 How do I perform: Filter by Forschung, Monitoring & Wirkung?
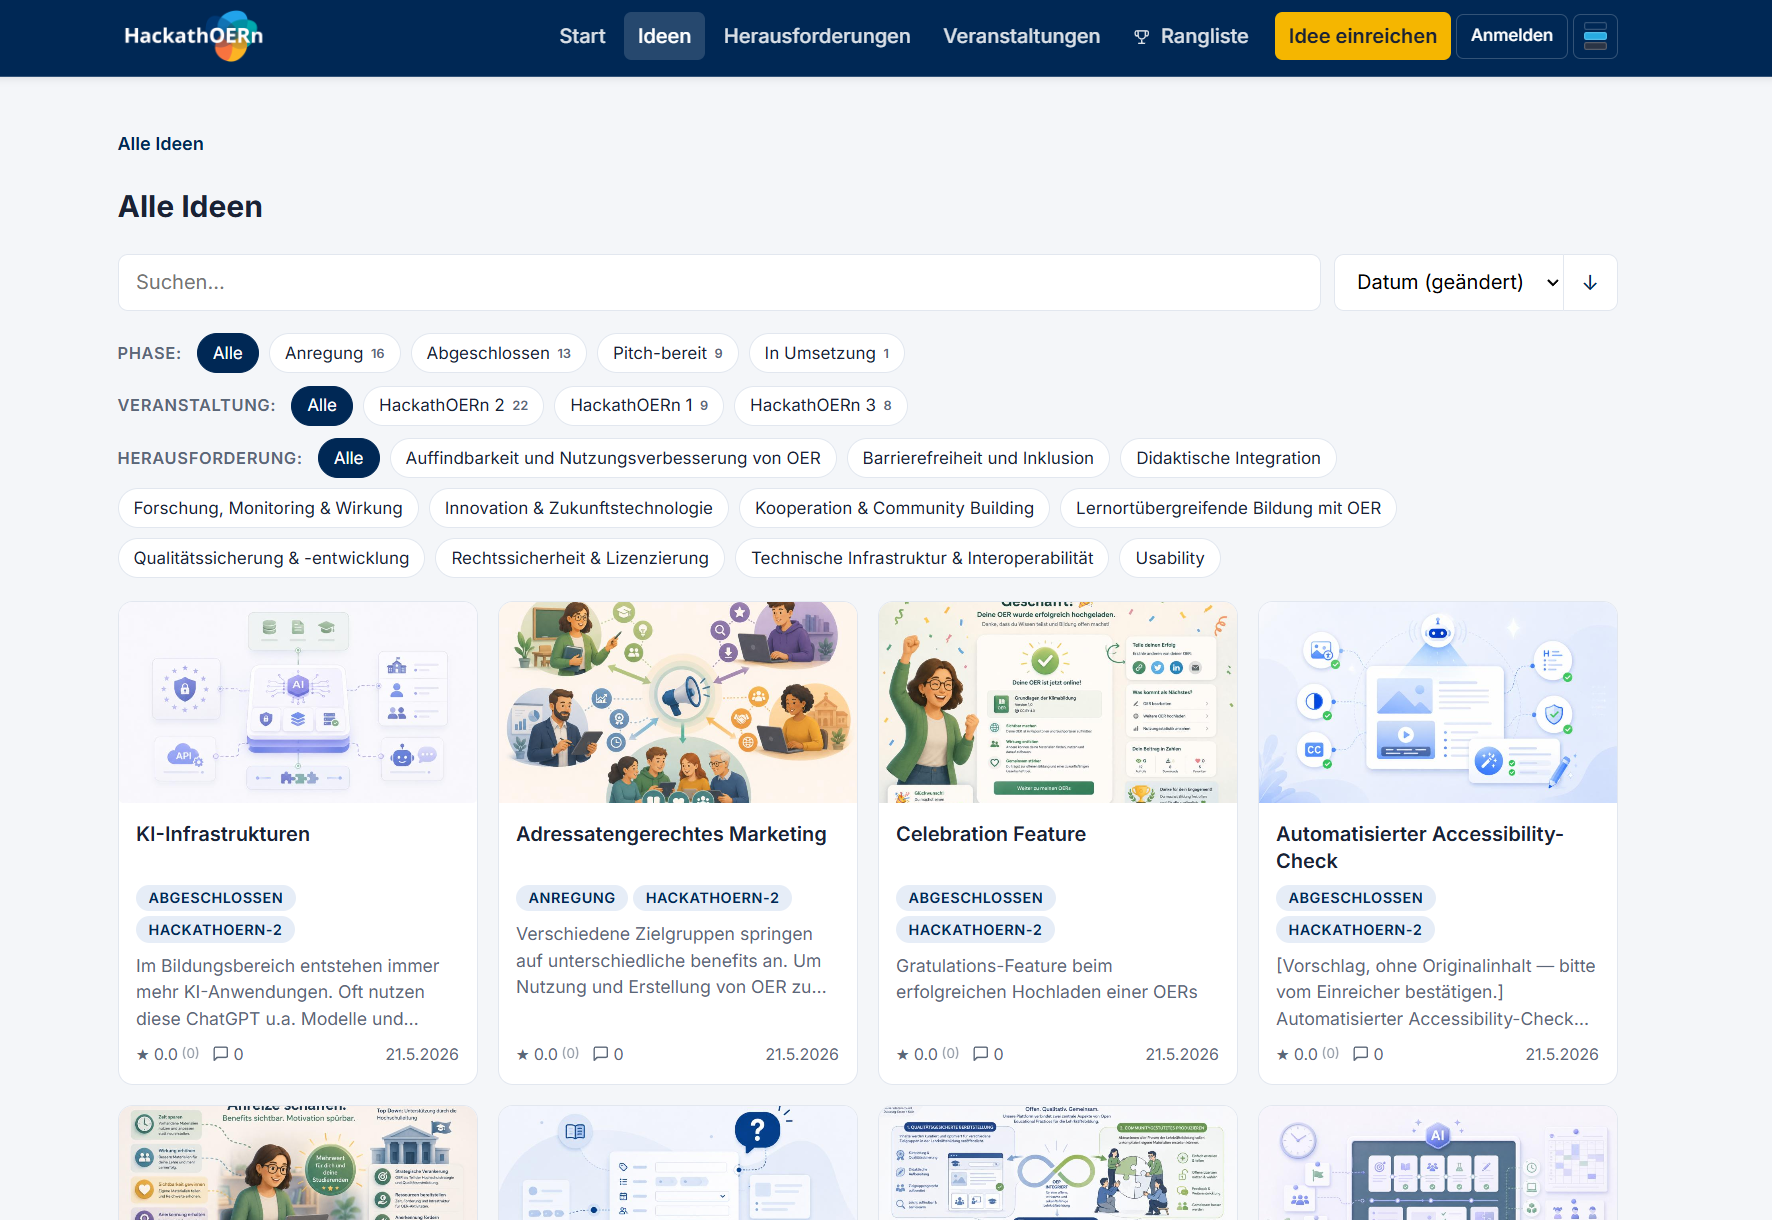click(268, 508)
